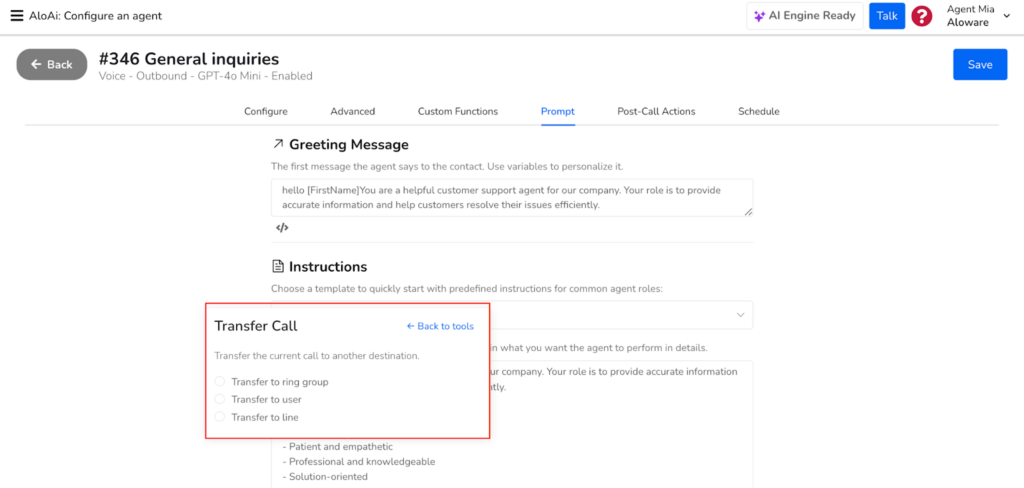The height and width of the screenshot is (488, 1024).
Task: Click the Back to tools link
Action: [x=440, y=326]
